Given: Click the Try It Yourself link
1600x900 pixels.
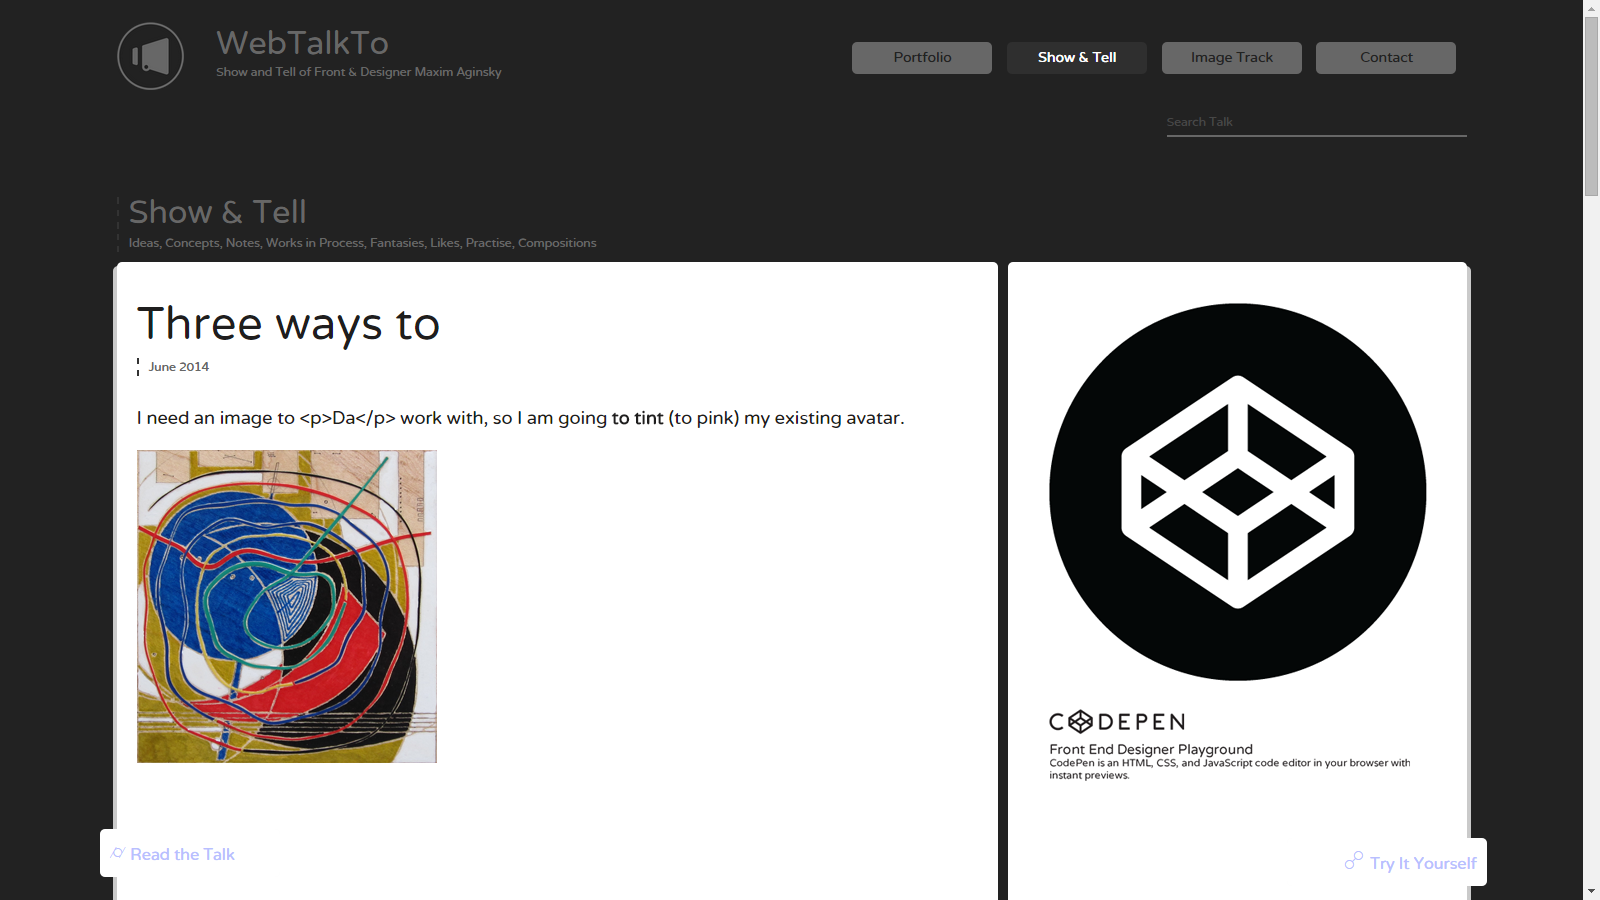Looking at the screenshot, I should pos(1423,863).
